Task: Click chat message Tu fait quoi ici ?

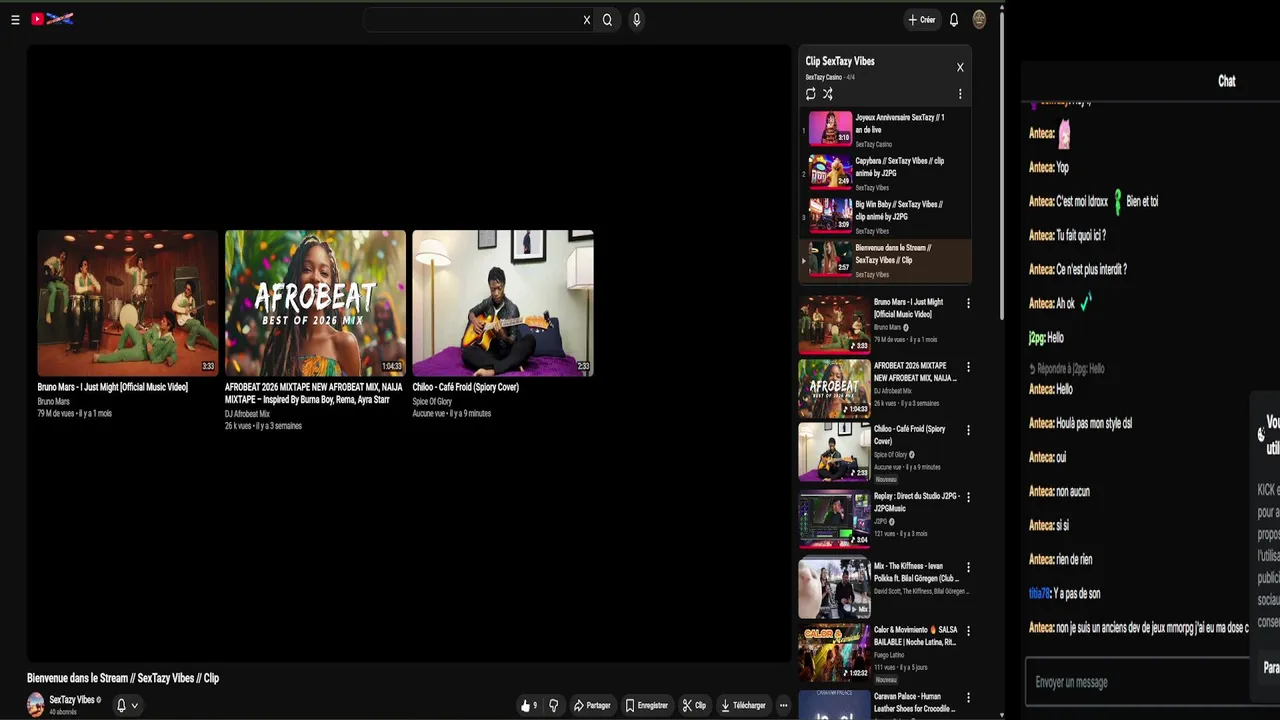Action: [x=1081, y=235]
